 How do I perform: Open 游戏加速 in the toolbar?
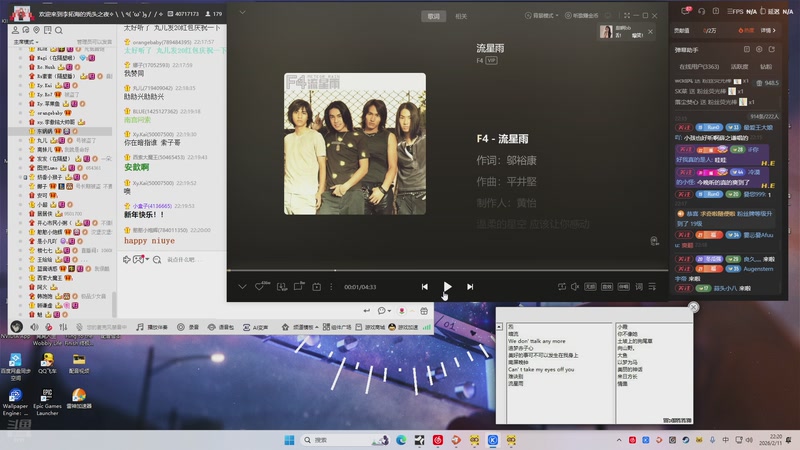[x=403, y=327]
